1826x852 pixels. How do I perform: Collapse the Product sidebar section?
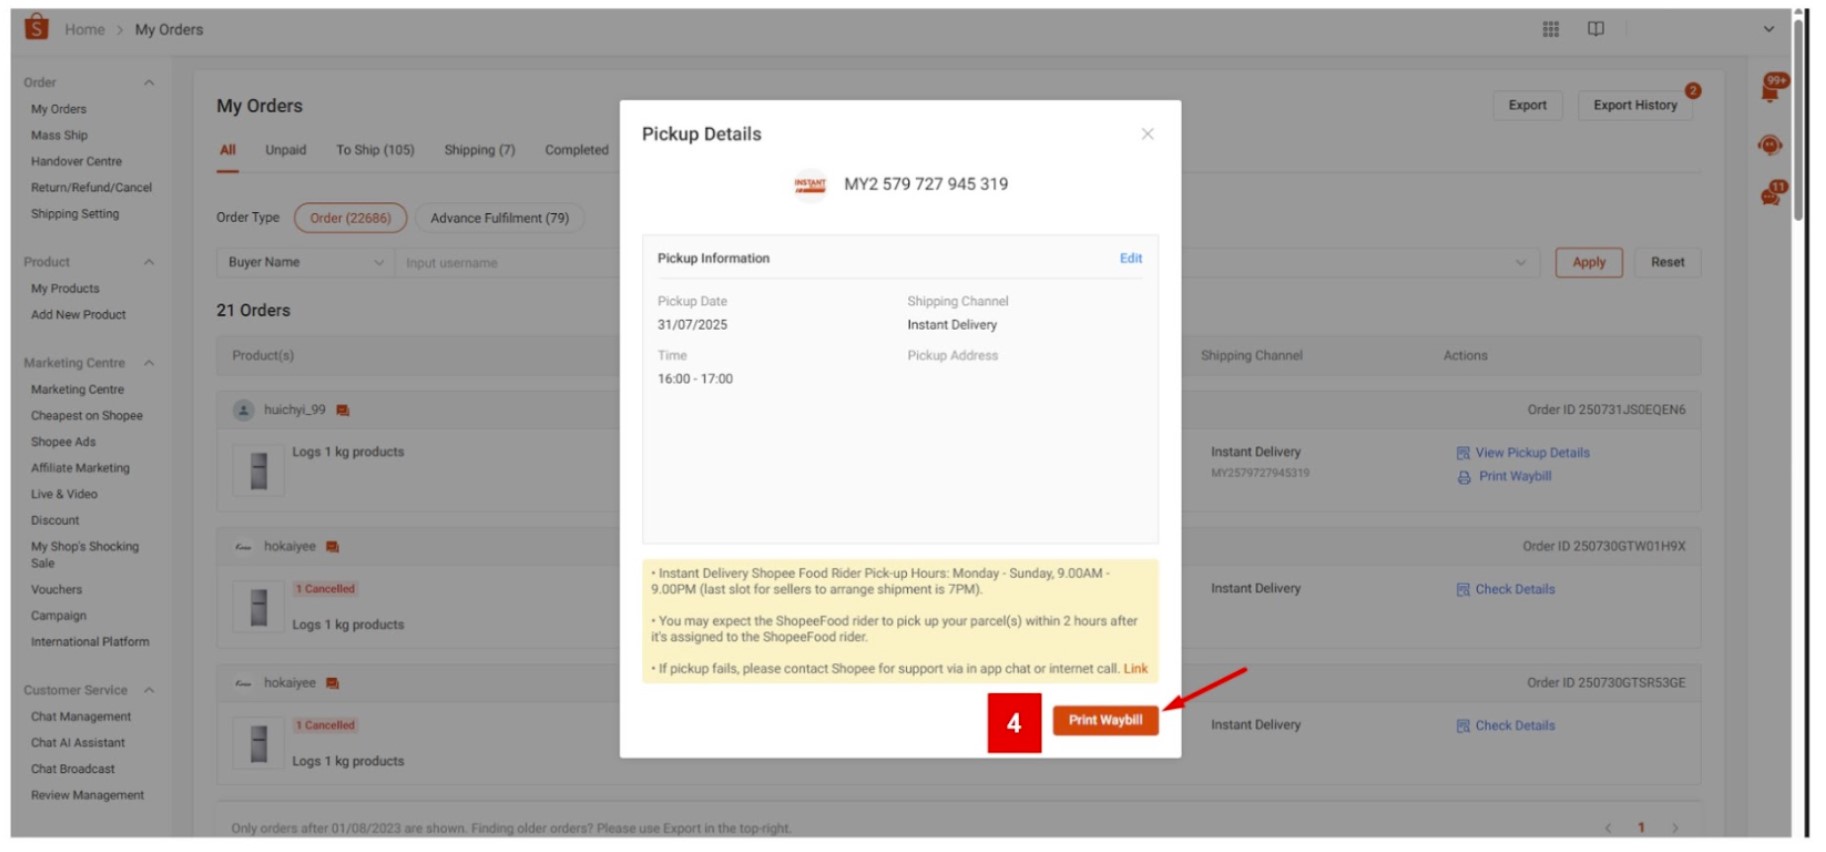pos(149,262)
